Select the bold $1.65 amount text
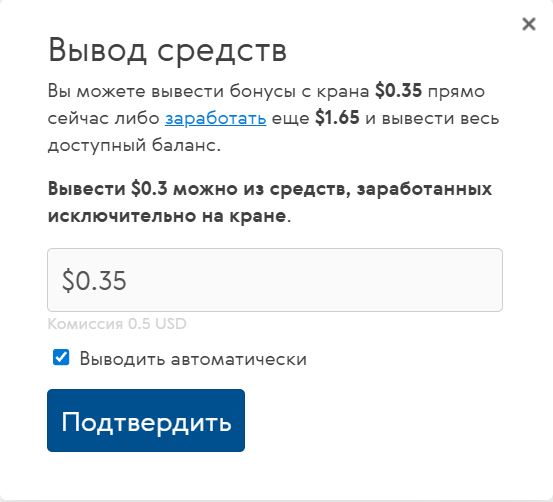The width and height of the screenshot is (553, 502). coord(337,117)
